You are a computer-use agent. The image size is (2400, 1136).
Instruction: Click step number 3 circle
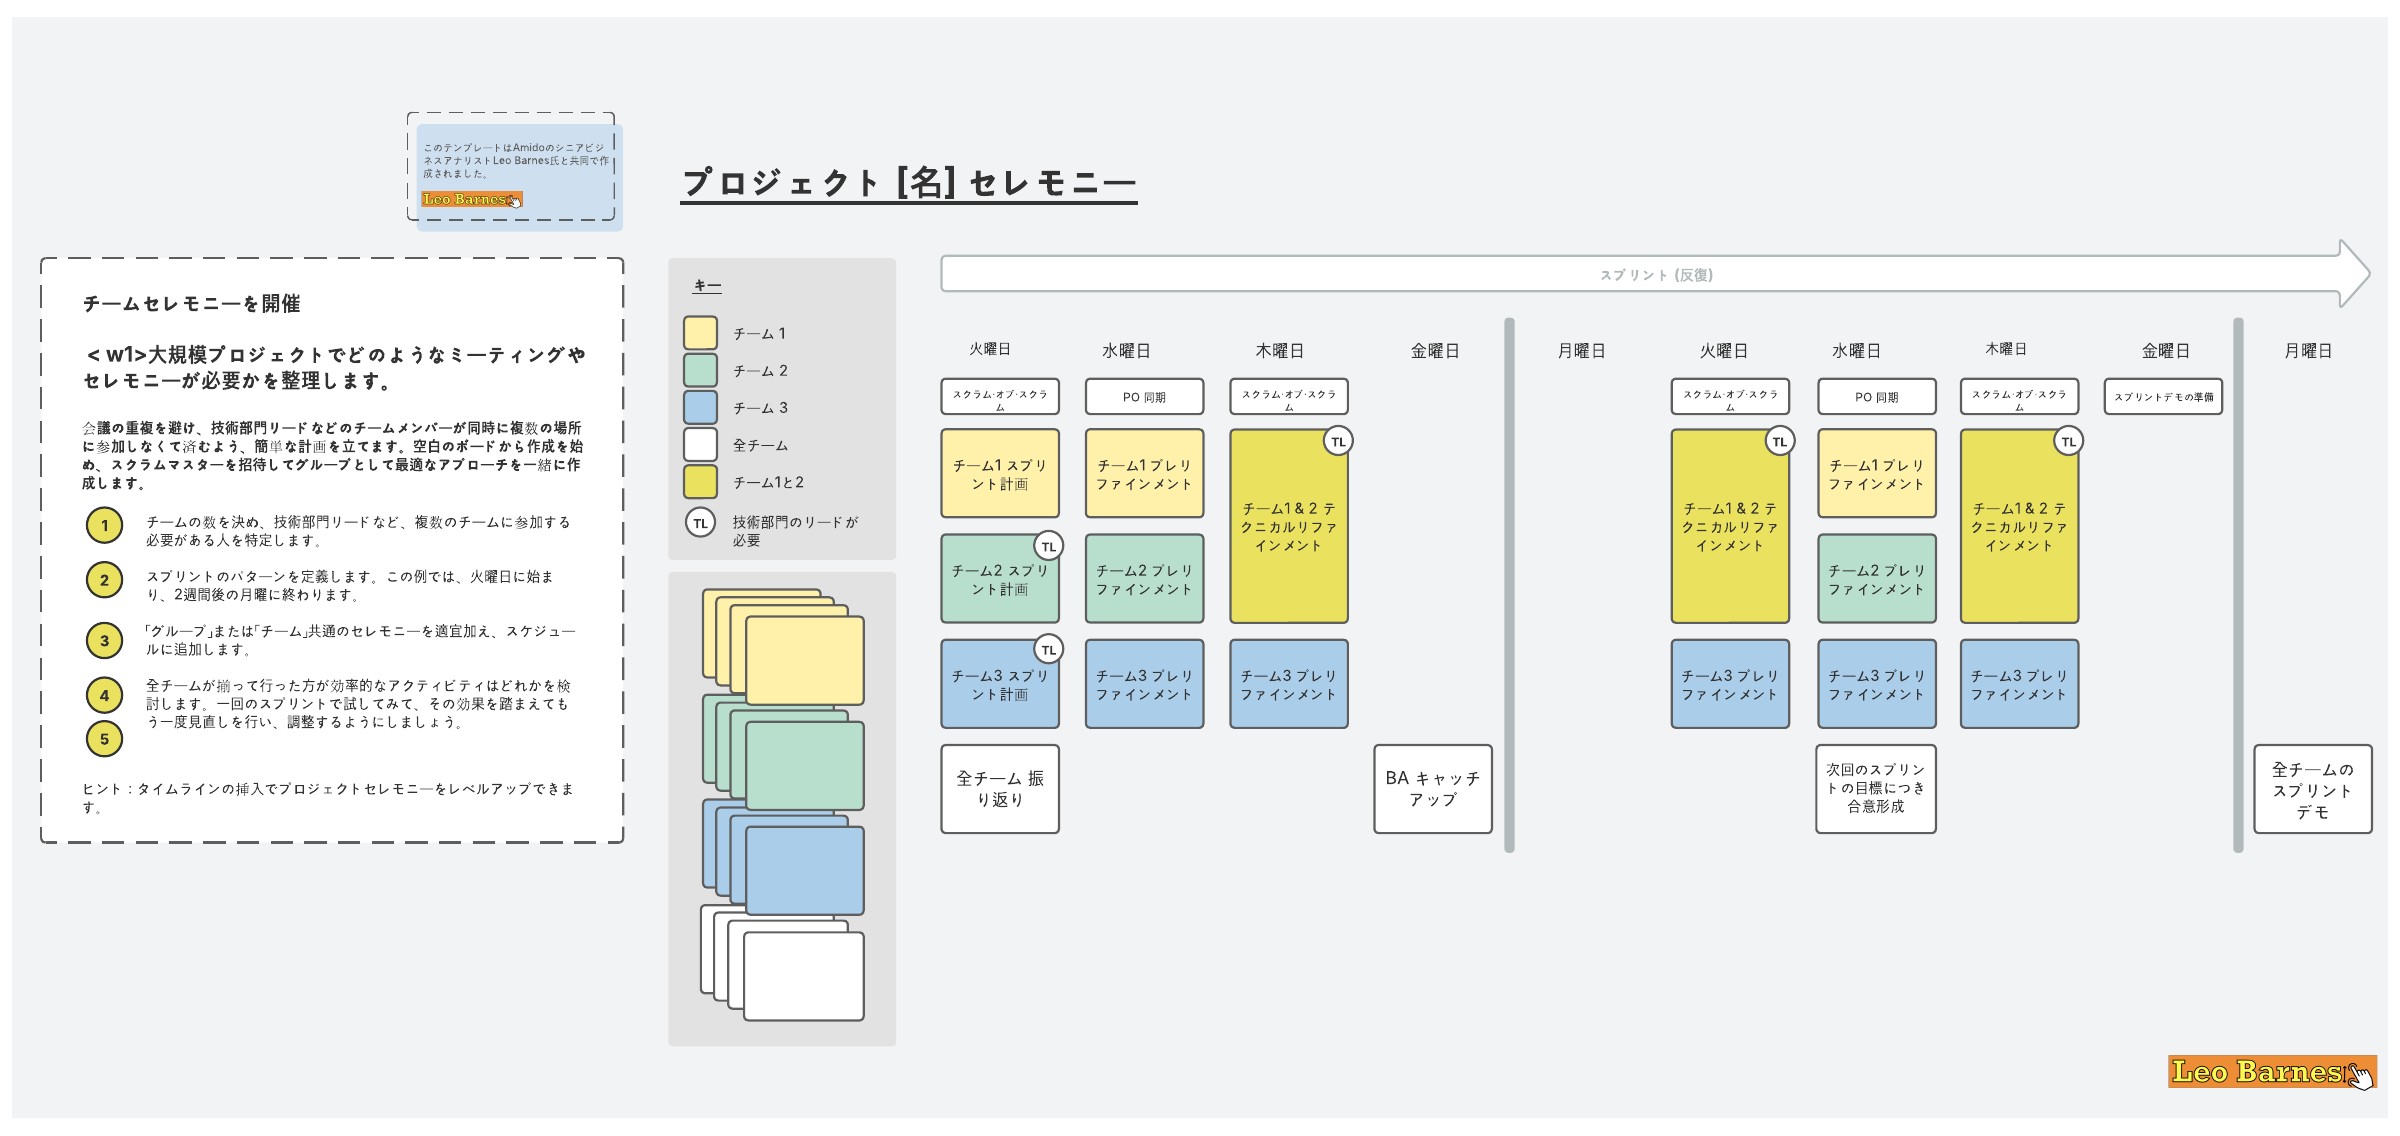[104, 641]
